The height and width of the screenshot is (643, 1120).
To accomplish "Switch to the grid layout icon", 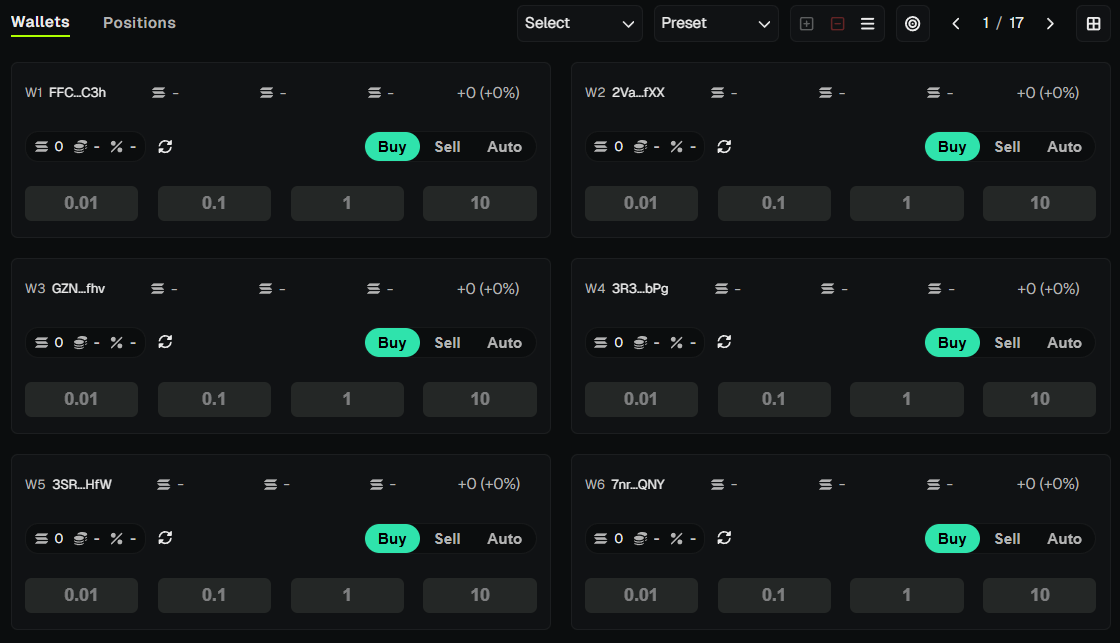I will coord(1093,24).
